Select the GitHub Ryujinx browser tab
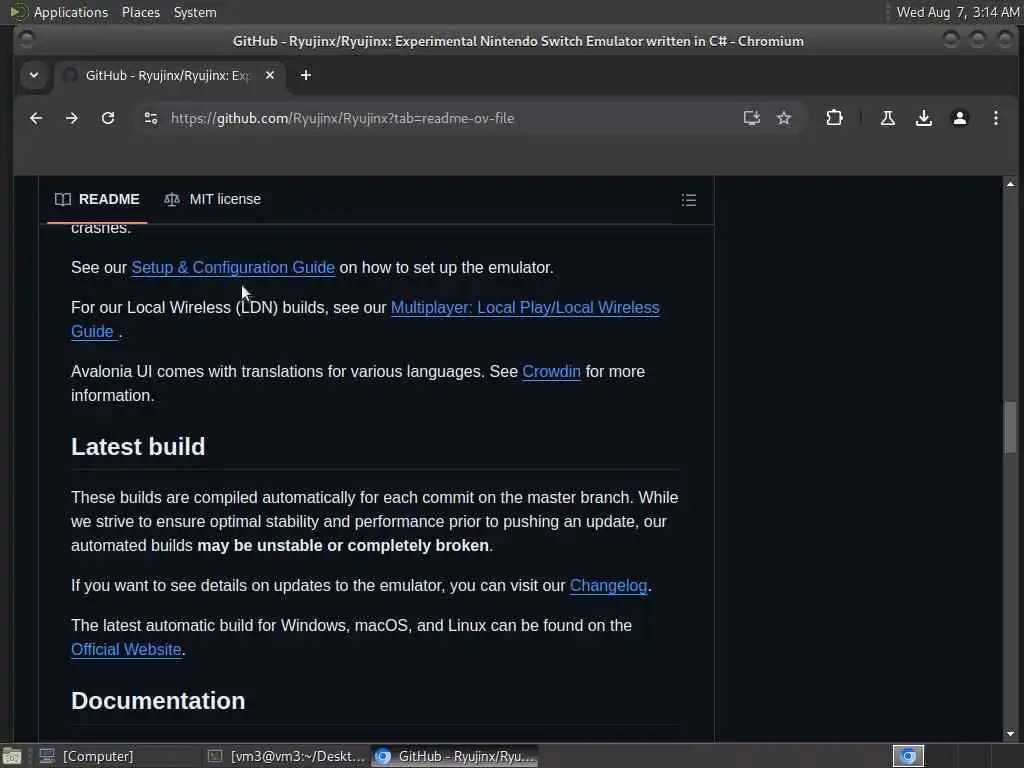This screenshot has height=768, width=1024. [168, 75]
